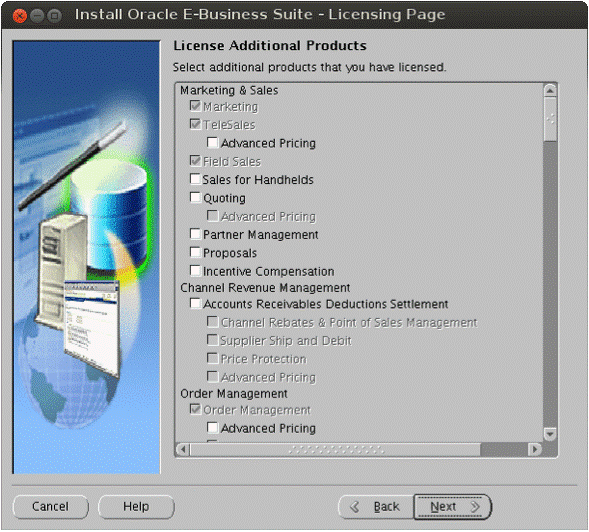Enable Incentive Compensation checkbox
Screen dimensions: 589x532
pyautogui.click(x=195, y=271)
